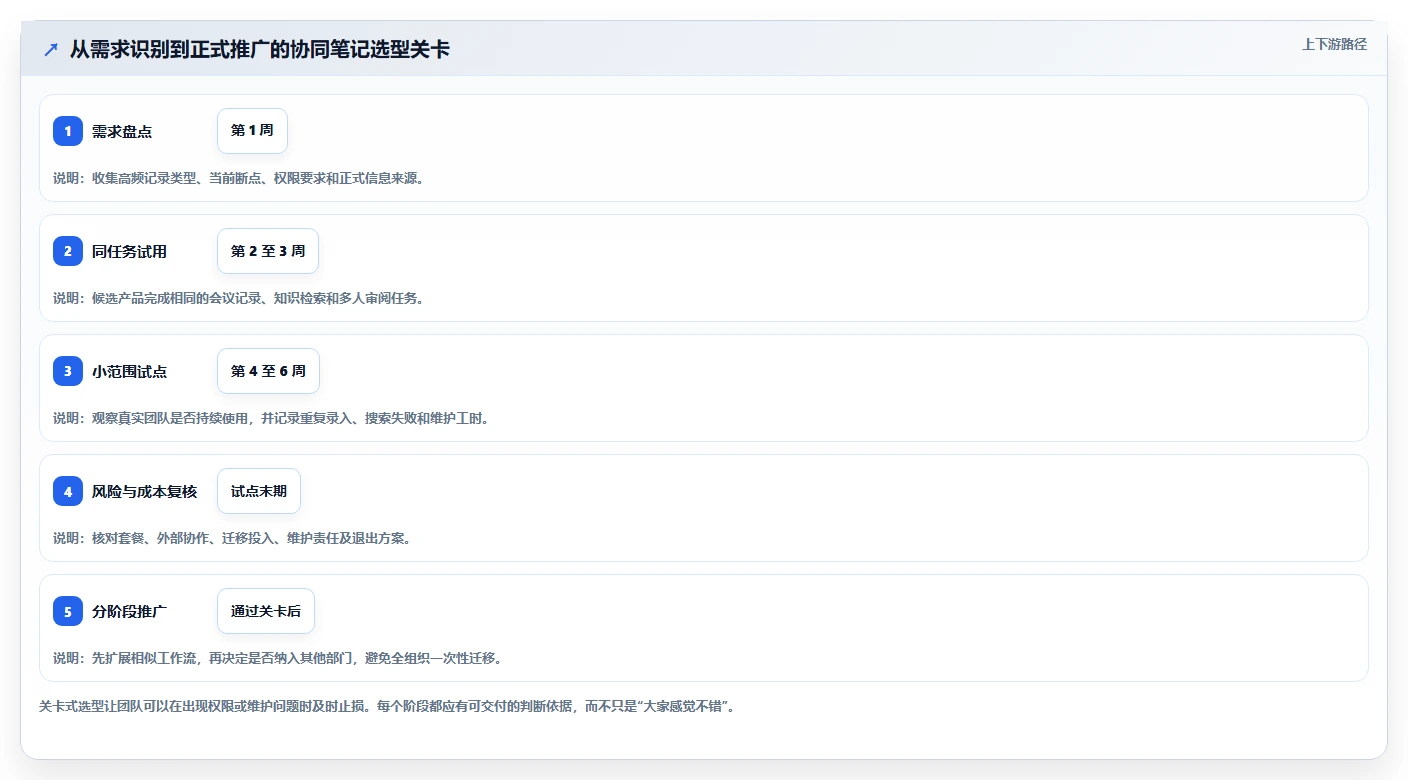
Task: Select the 通过关卡后 chip
Action: [266, 611]
